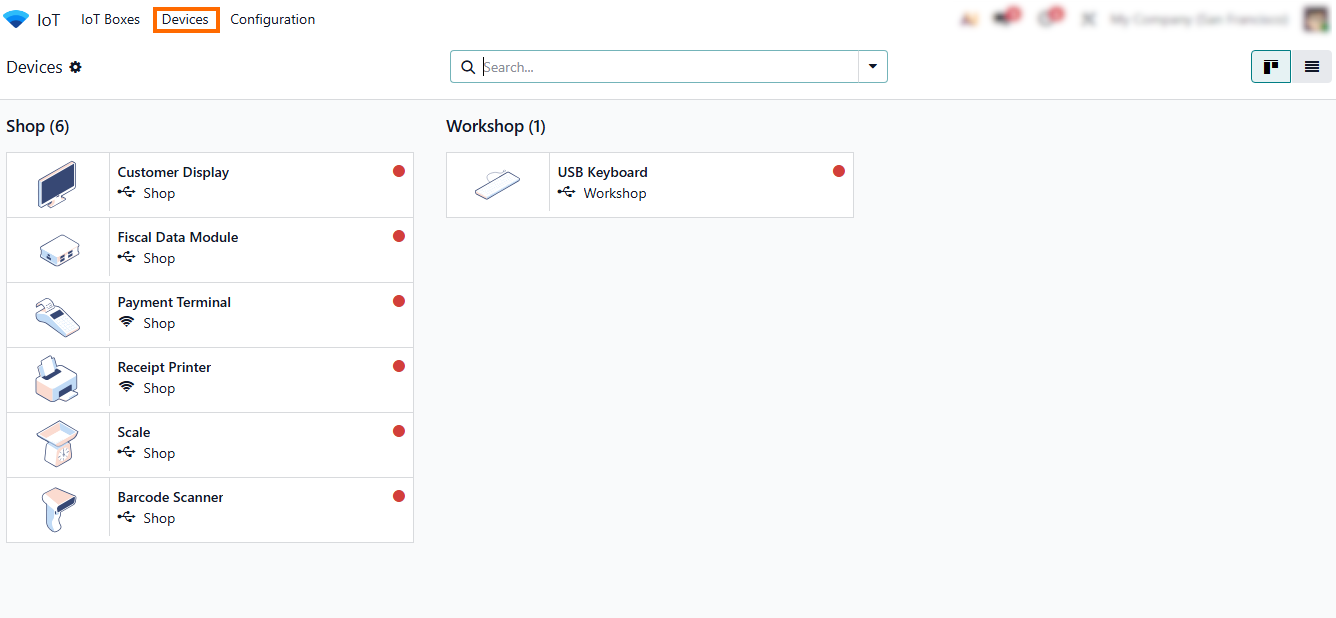
Task: Switch to the List view
Action: pyautogui.click(x=1312, y=67)
